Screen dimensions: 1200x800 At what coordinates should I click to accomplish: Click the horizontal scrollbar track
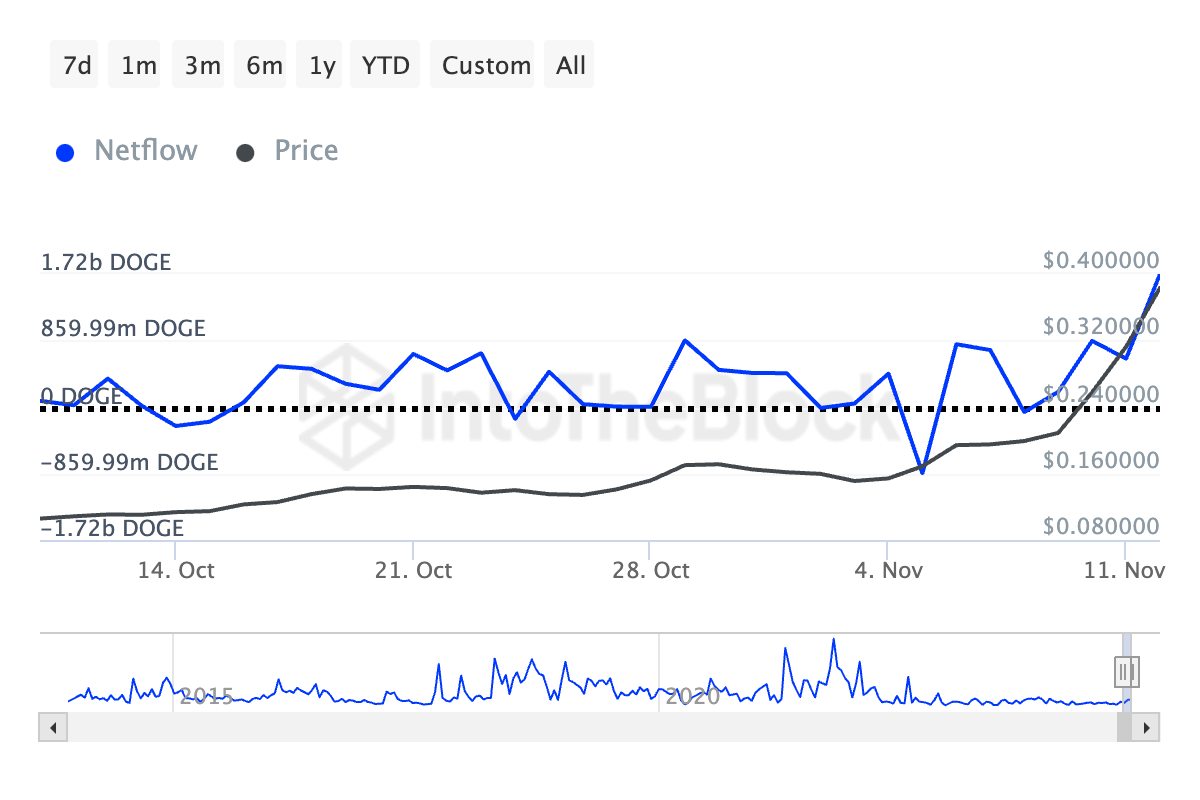pos(580,727)
